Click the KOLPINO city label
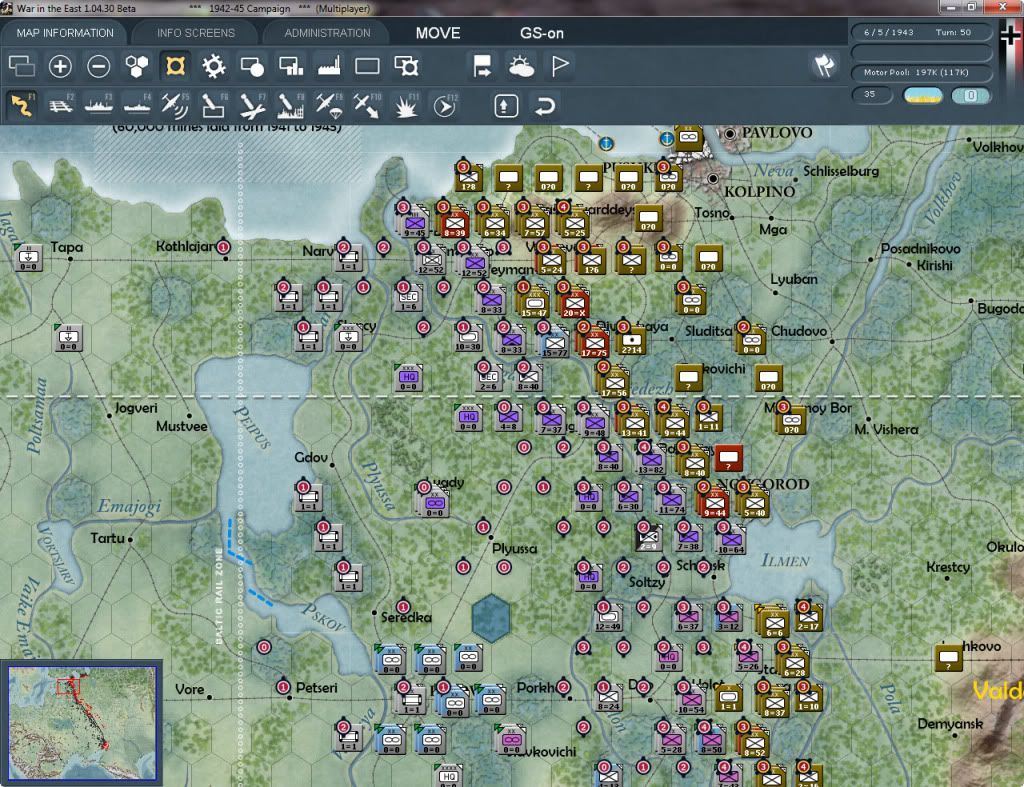 coord(760,192)
